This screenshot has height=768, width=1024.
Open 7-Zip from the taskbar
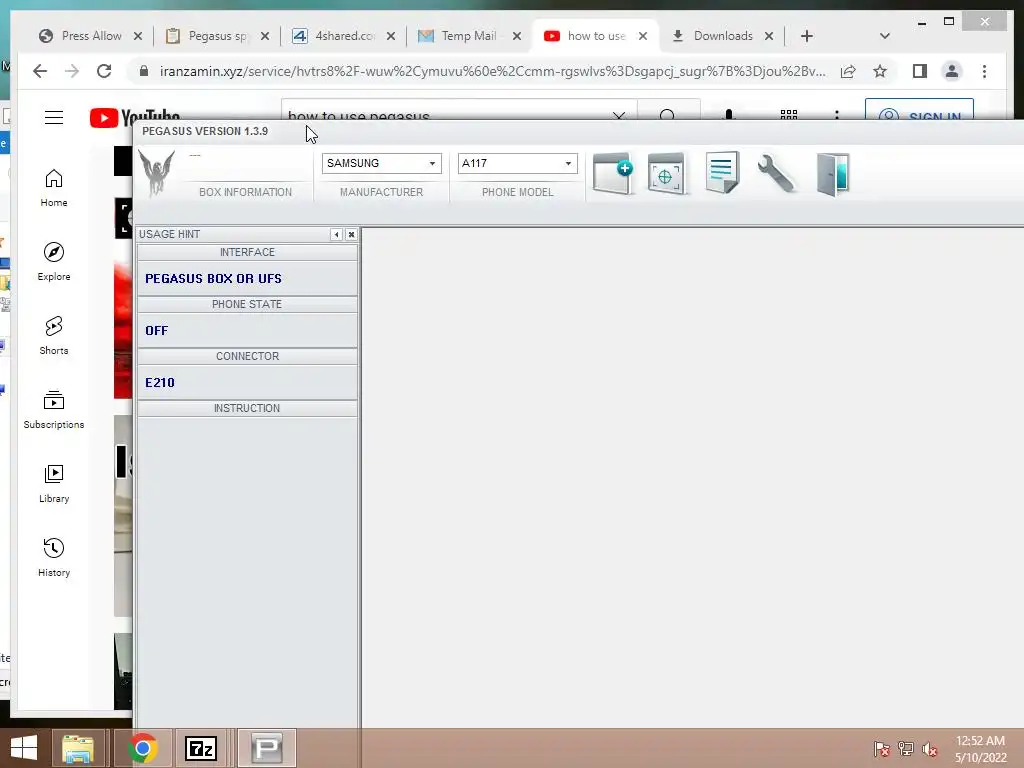point(200,748)
